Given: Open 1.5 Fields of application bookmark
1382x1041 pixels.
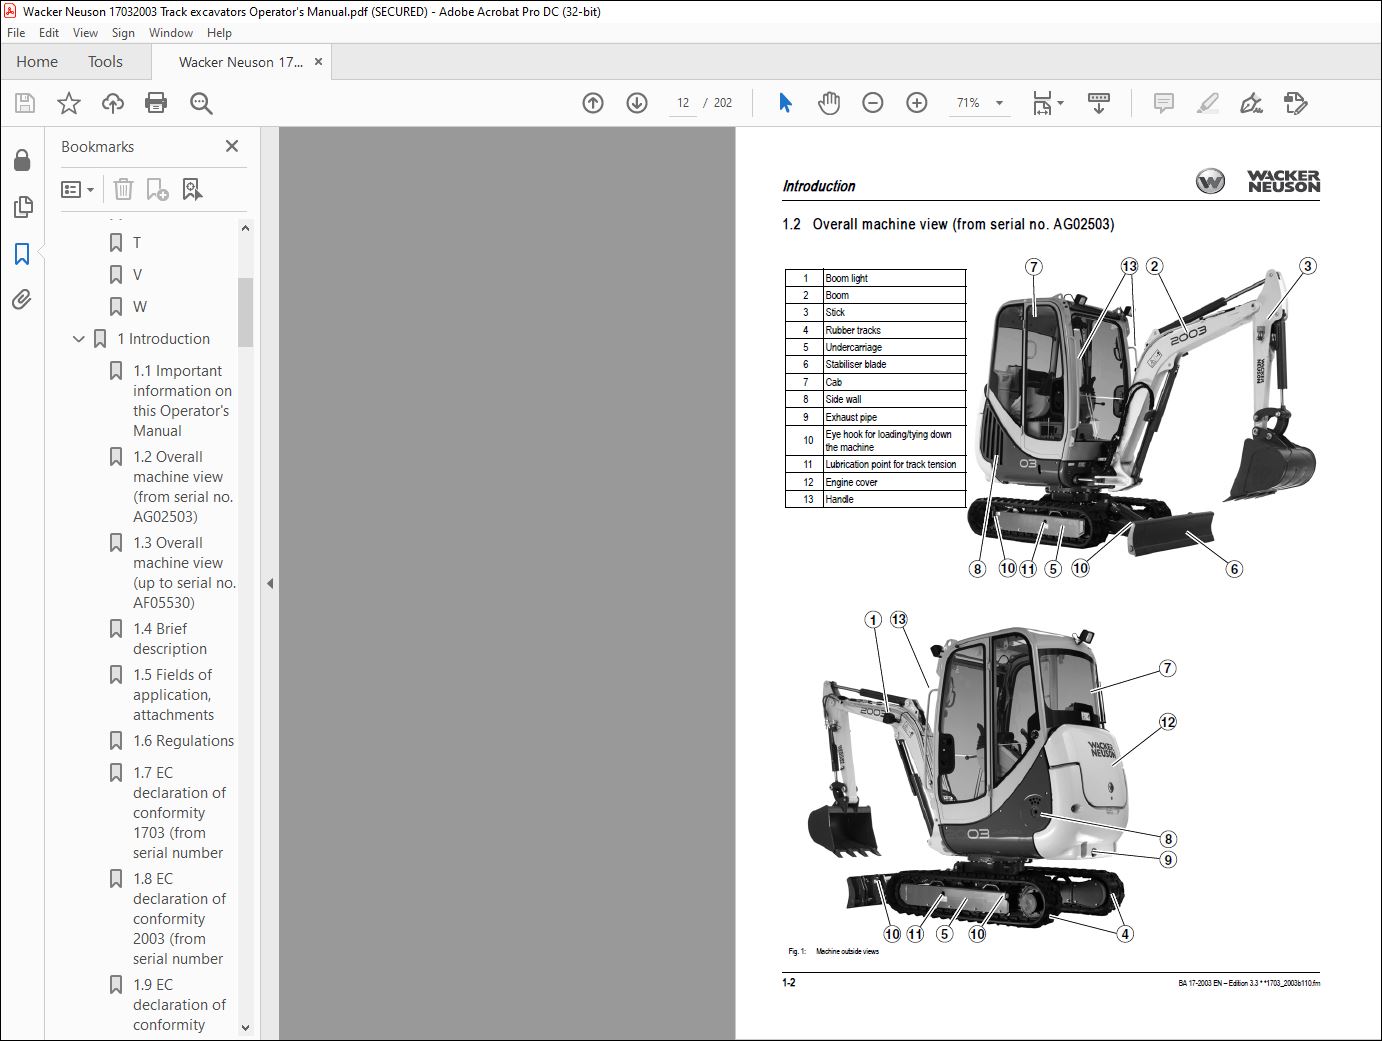Looking at the screenshot, I should click(173, 695).
